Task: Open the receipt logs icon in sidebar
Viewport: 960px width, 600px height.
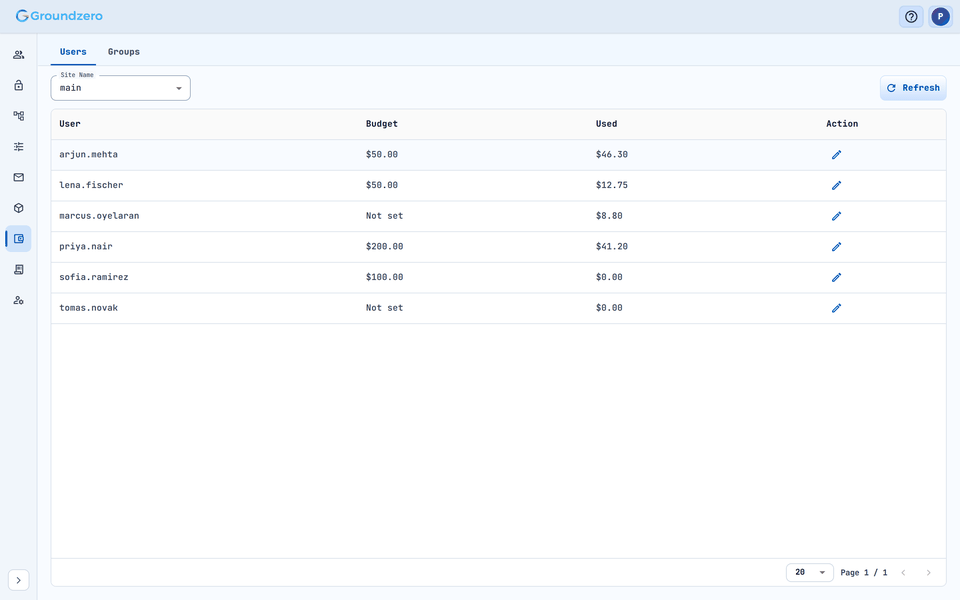Action: coord(18,269)
